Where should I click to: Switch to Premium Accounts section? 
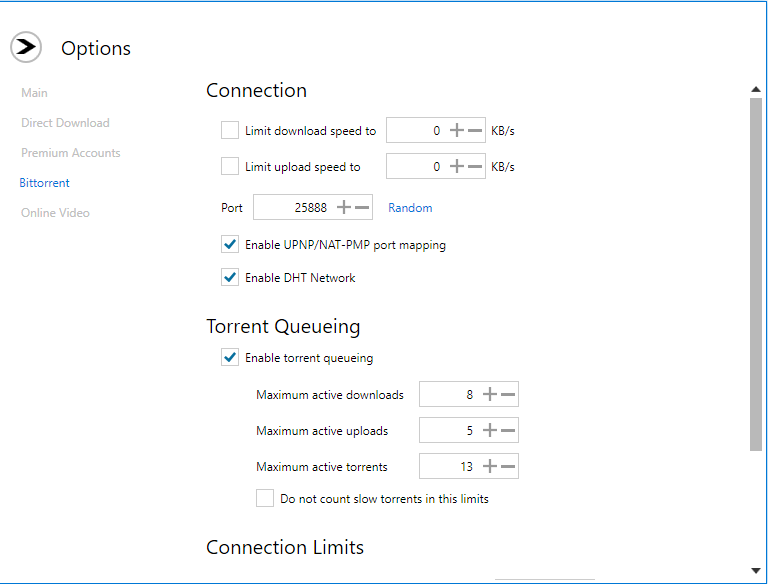(71, 153)
